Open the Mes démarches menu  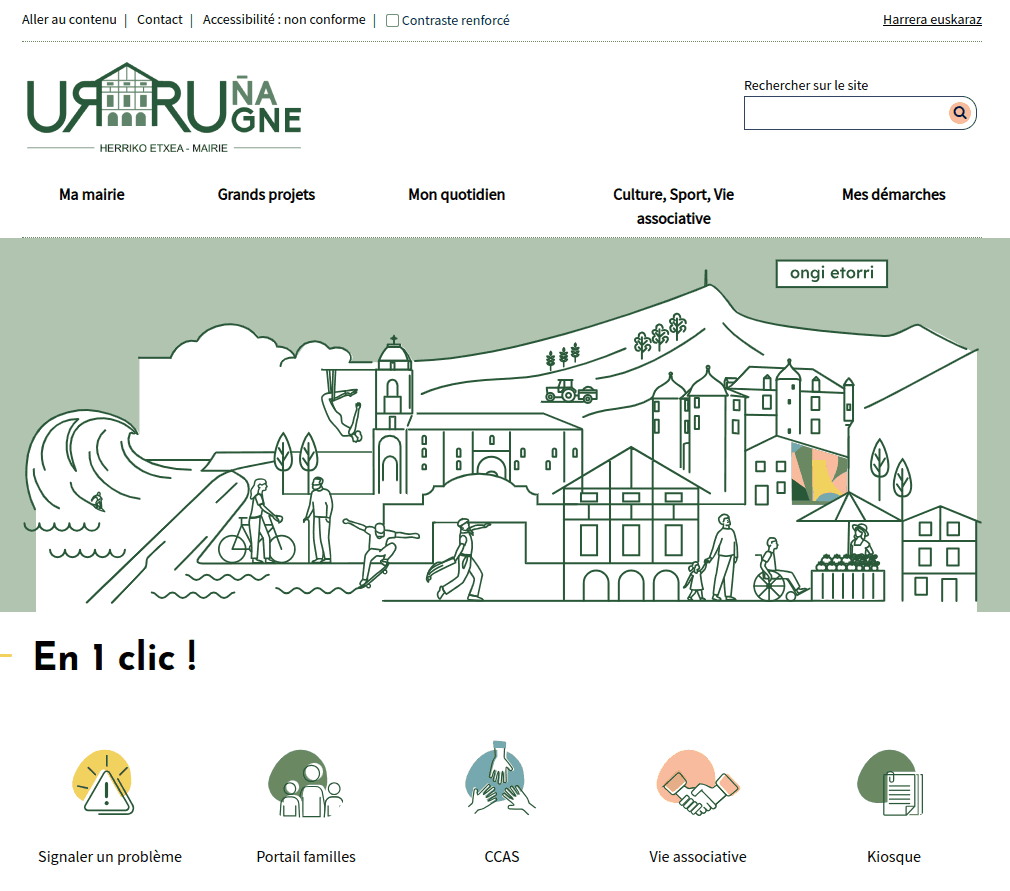click(x=893, y=195)
